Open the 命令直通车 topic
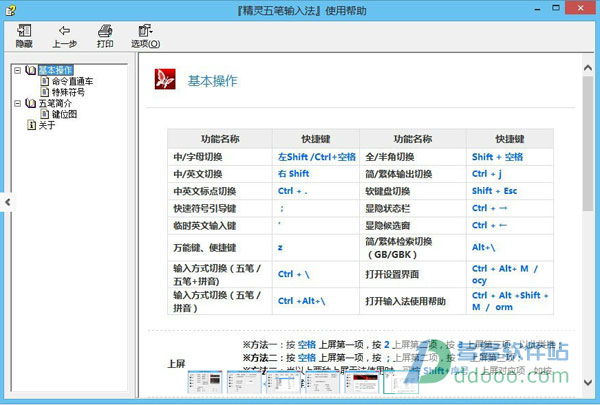This screenshot has width=600, height=405. (72, 81)
